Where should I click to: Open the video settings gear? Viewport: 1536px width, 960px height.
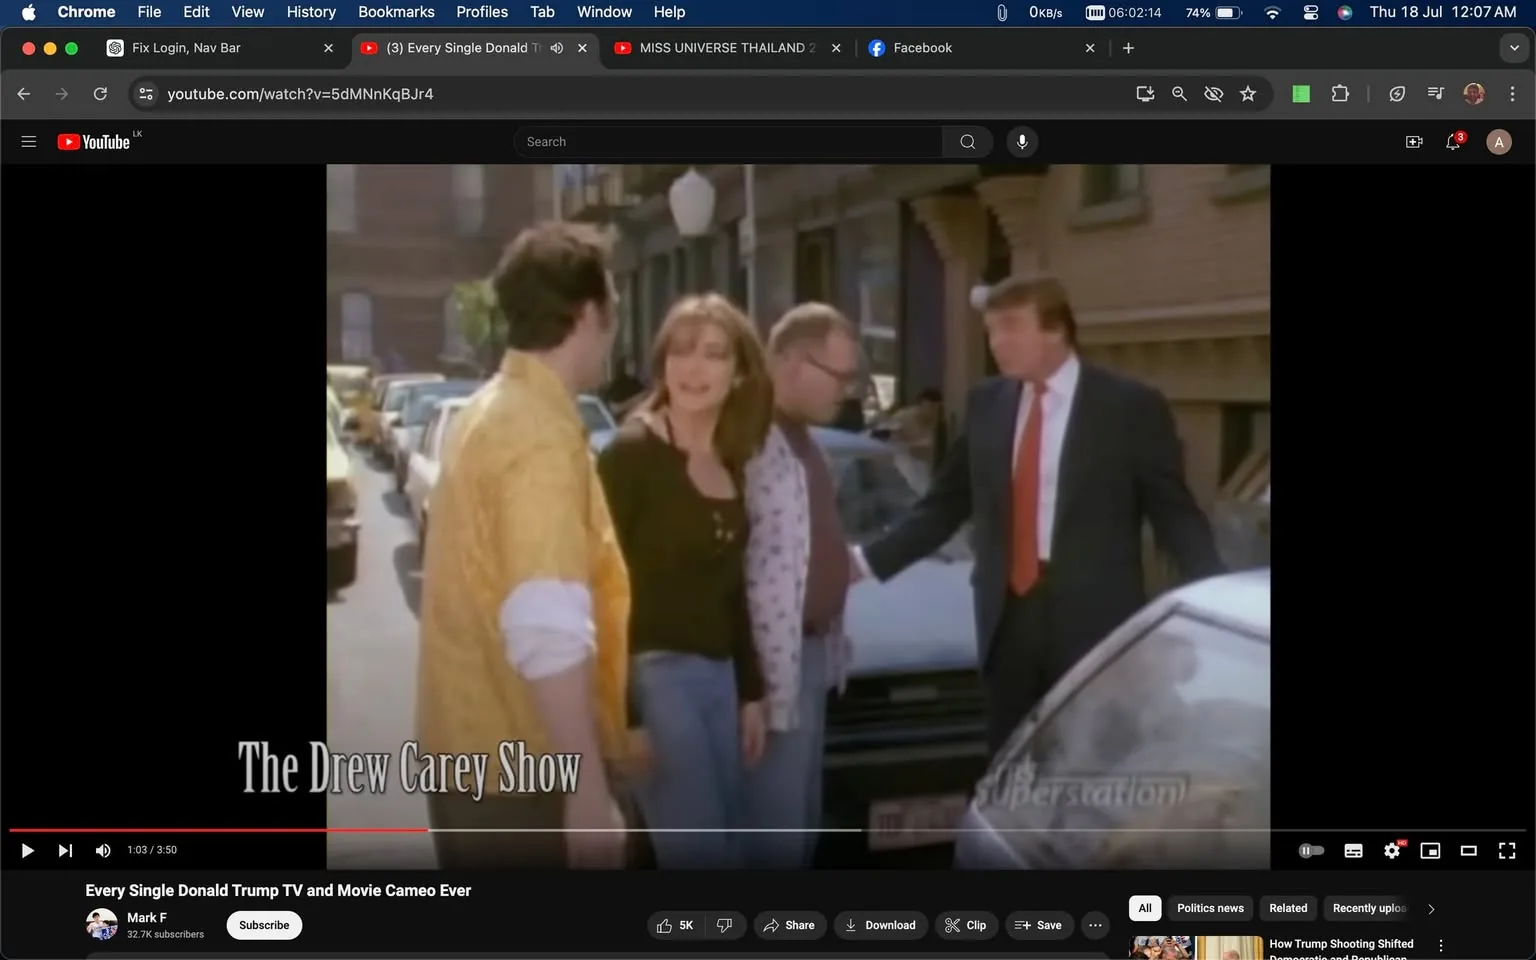pyautogui.click(x=1391, y=850)
